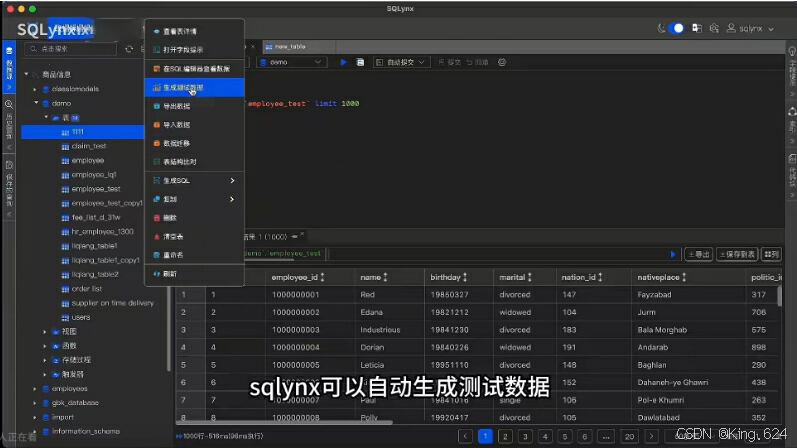The height and width of the screenshot is (448, 797).
Task: Click the horizontal scrollbar under the results grid
Action: (x=285, y=422)
